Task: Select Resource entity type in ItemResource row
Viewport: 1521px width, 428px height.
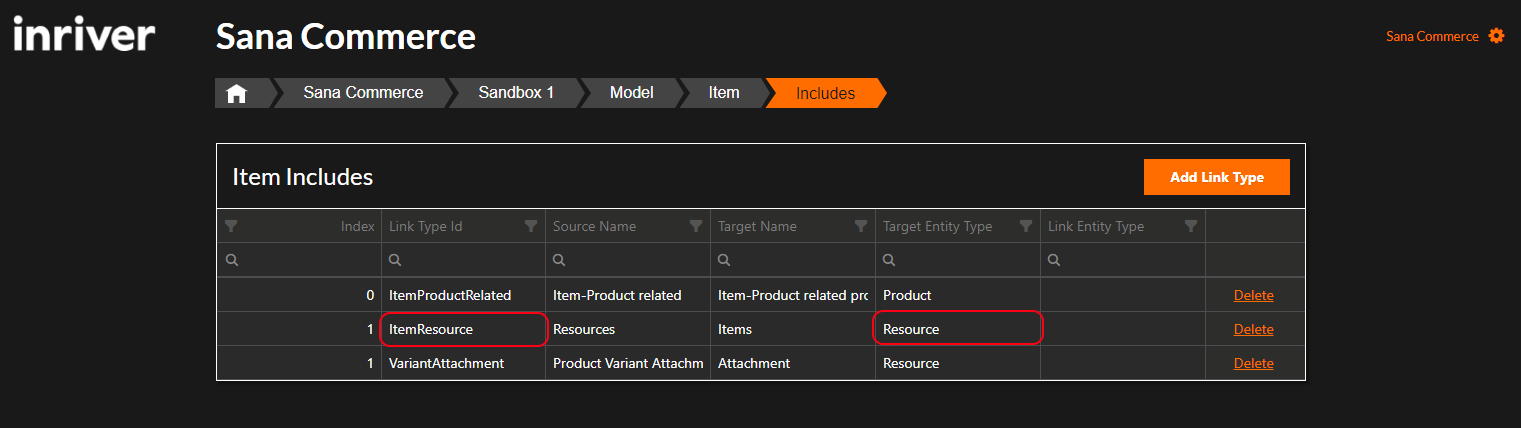Action: click(958, 329)
